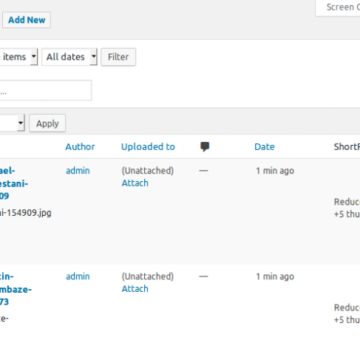
Task: Open admin author link in second row
Action: [x=78, y=276]
